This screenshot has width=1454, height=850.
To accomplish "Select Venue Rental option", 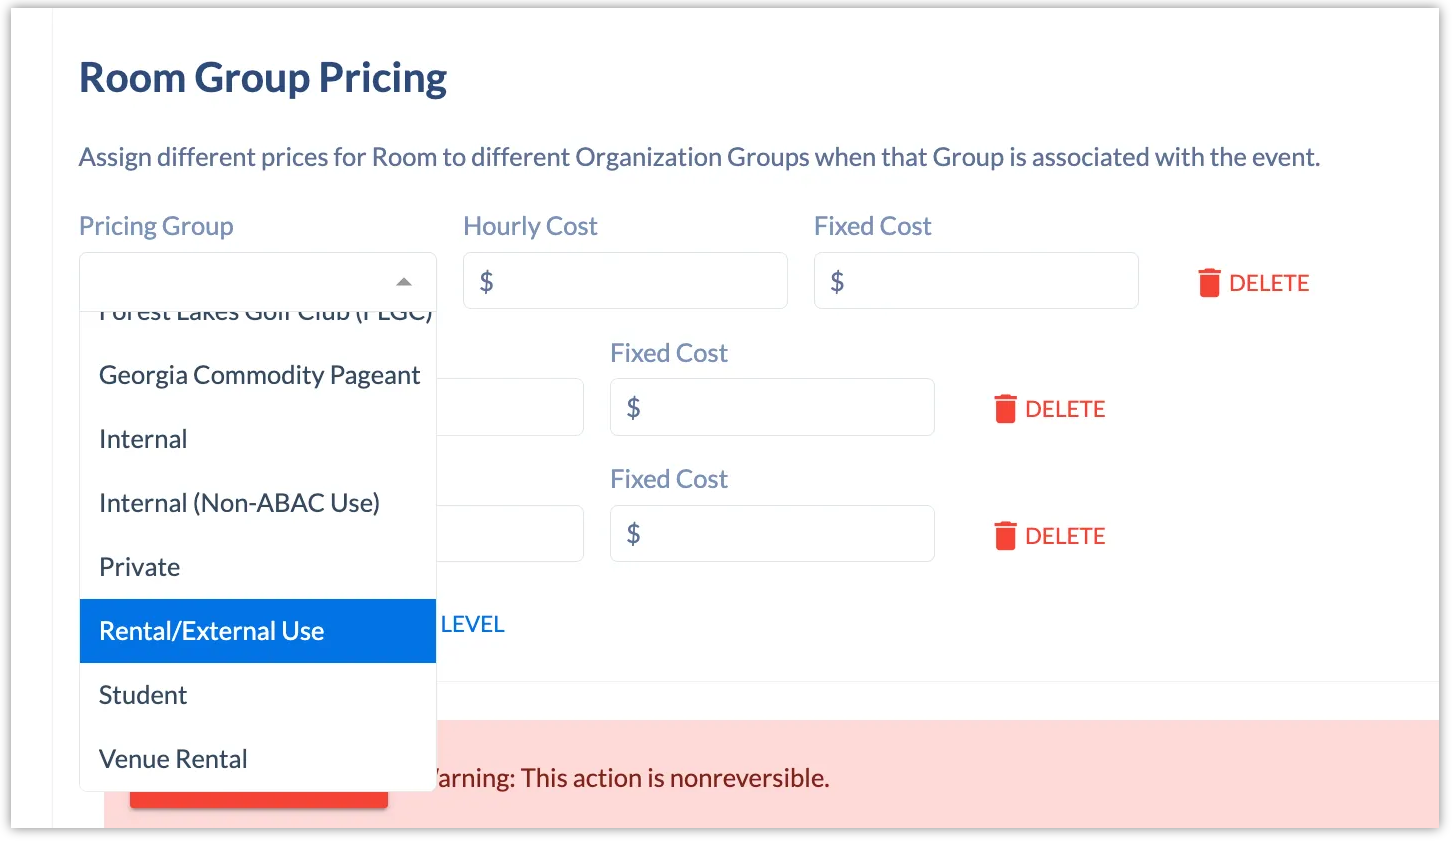I will click(x=173, y=759).
